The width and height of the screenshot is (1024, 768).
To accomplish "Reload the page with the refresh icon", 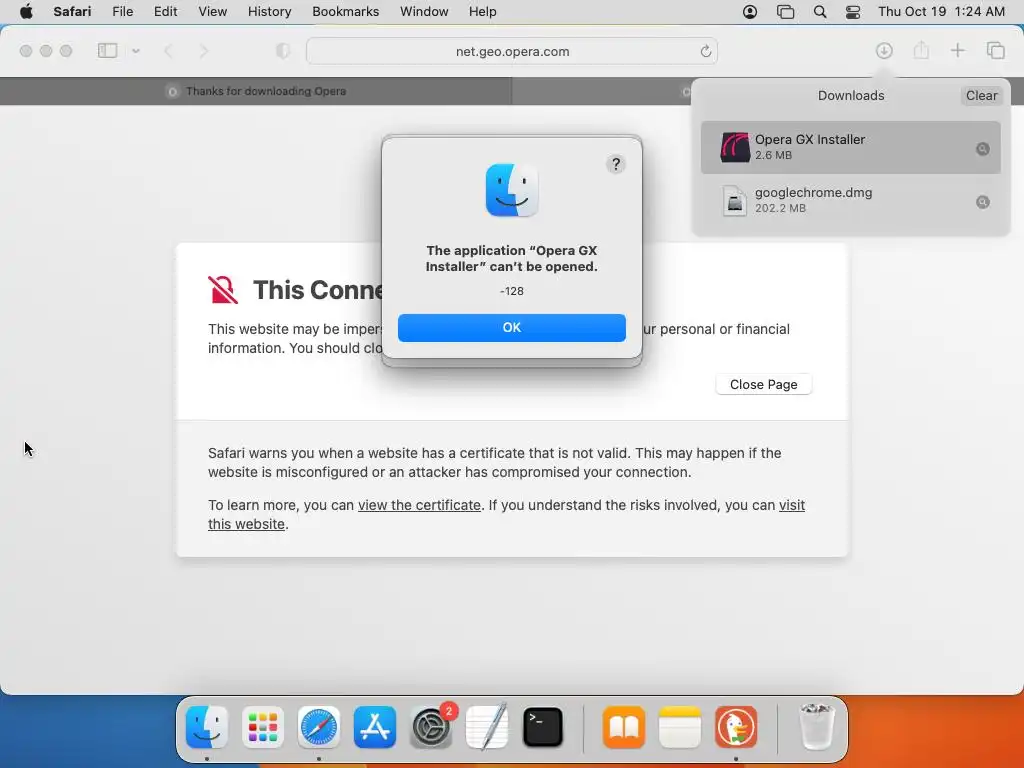I will click(x=705, y=51).
